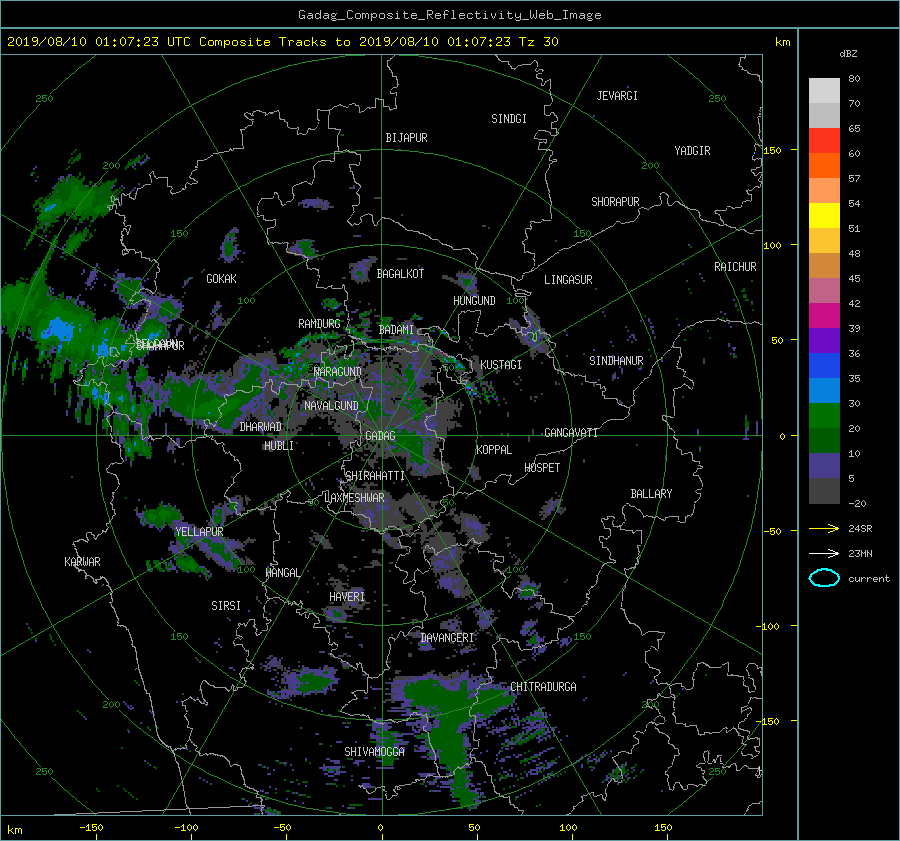Click the CHITRADURGA city label
The width and height of the screenshot is (900, 841).
pyautogui.click(x=544, y=687)
